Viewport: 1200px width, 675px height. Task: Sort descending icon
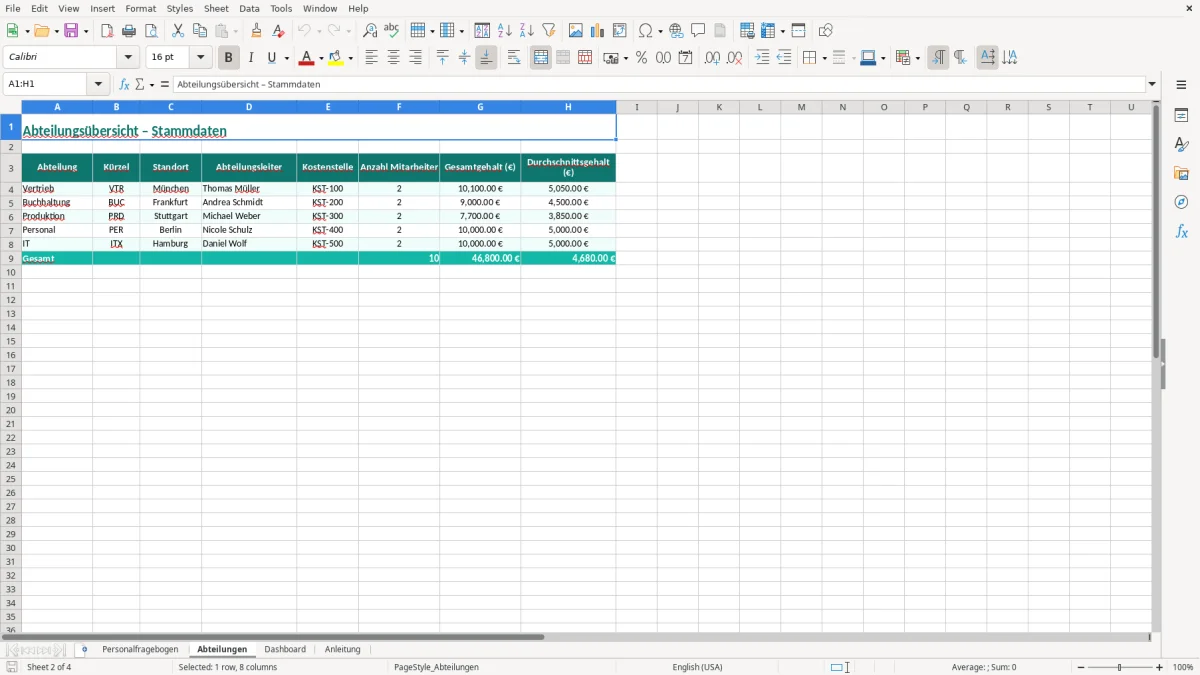(x=527, y=31)
